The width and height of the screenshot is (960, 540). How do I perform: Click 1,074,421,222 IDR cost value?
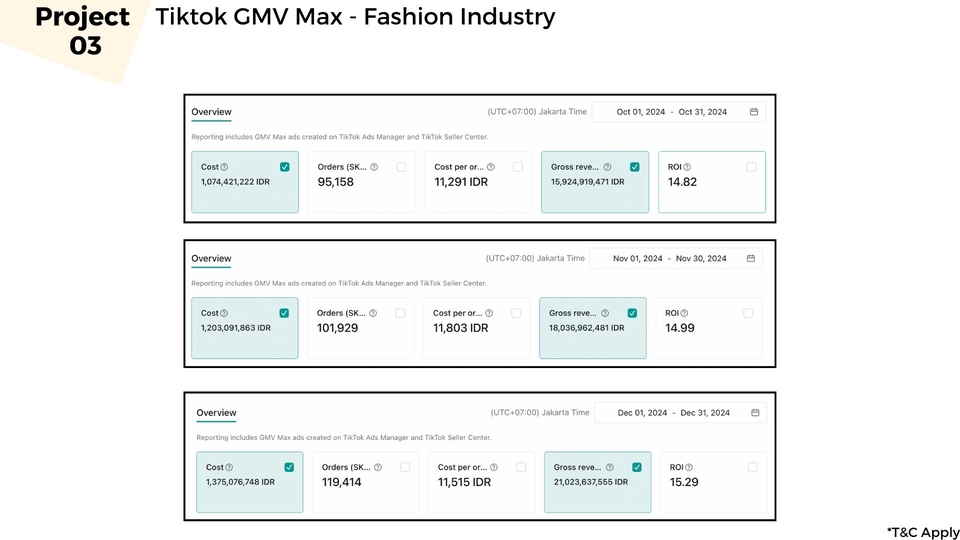(x=235, y=182)
